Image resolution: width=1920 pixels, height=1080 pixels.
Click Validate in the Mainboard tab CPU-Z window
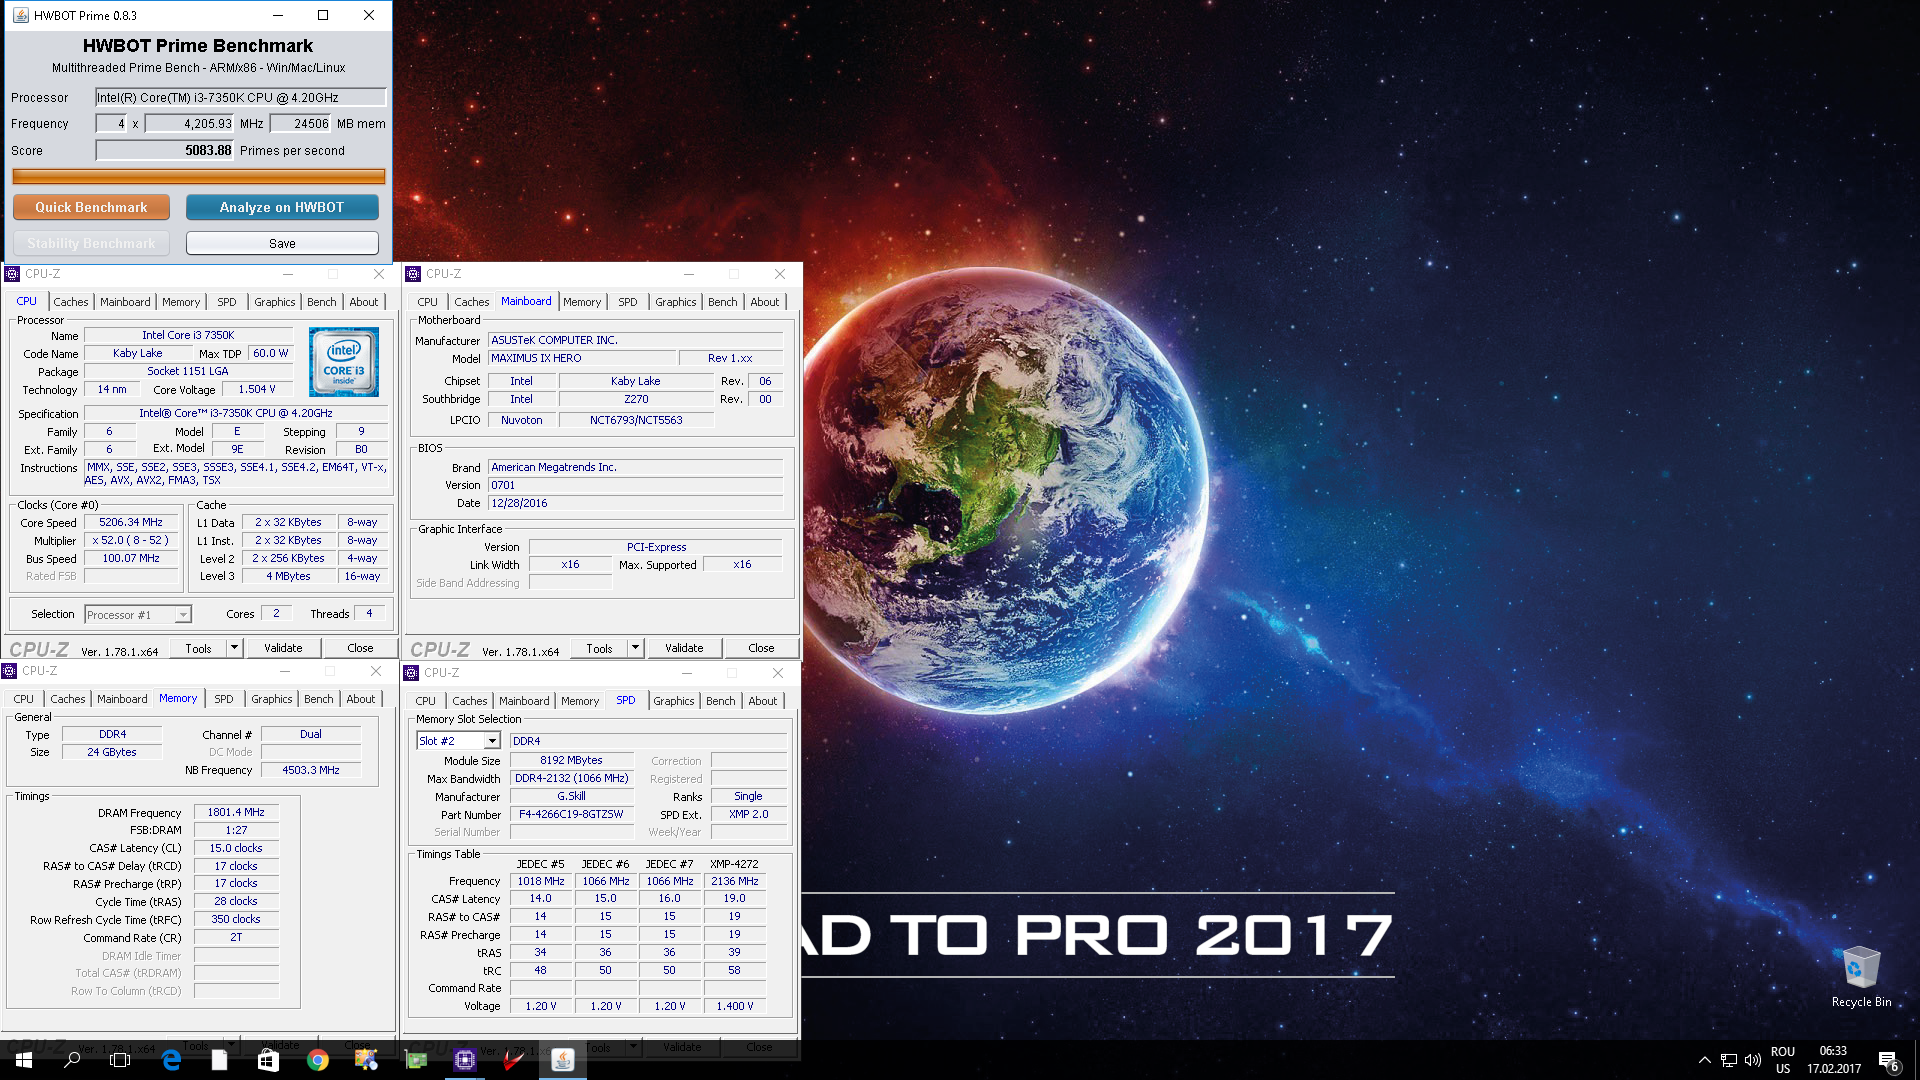pos(684,648)
